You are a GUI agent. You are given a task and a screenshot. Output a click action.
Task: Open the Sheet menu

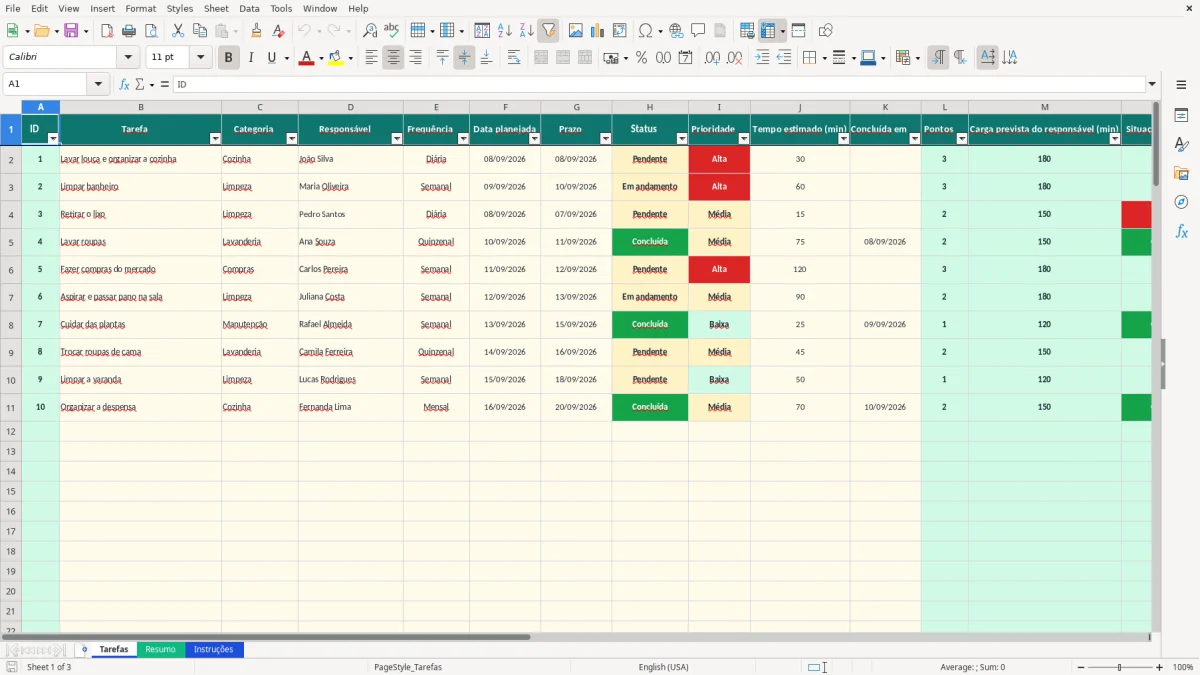216,8
